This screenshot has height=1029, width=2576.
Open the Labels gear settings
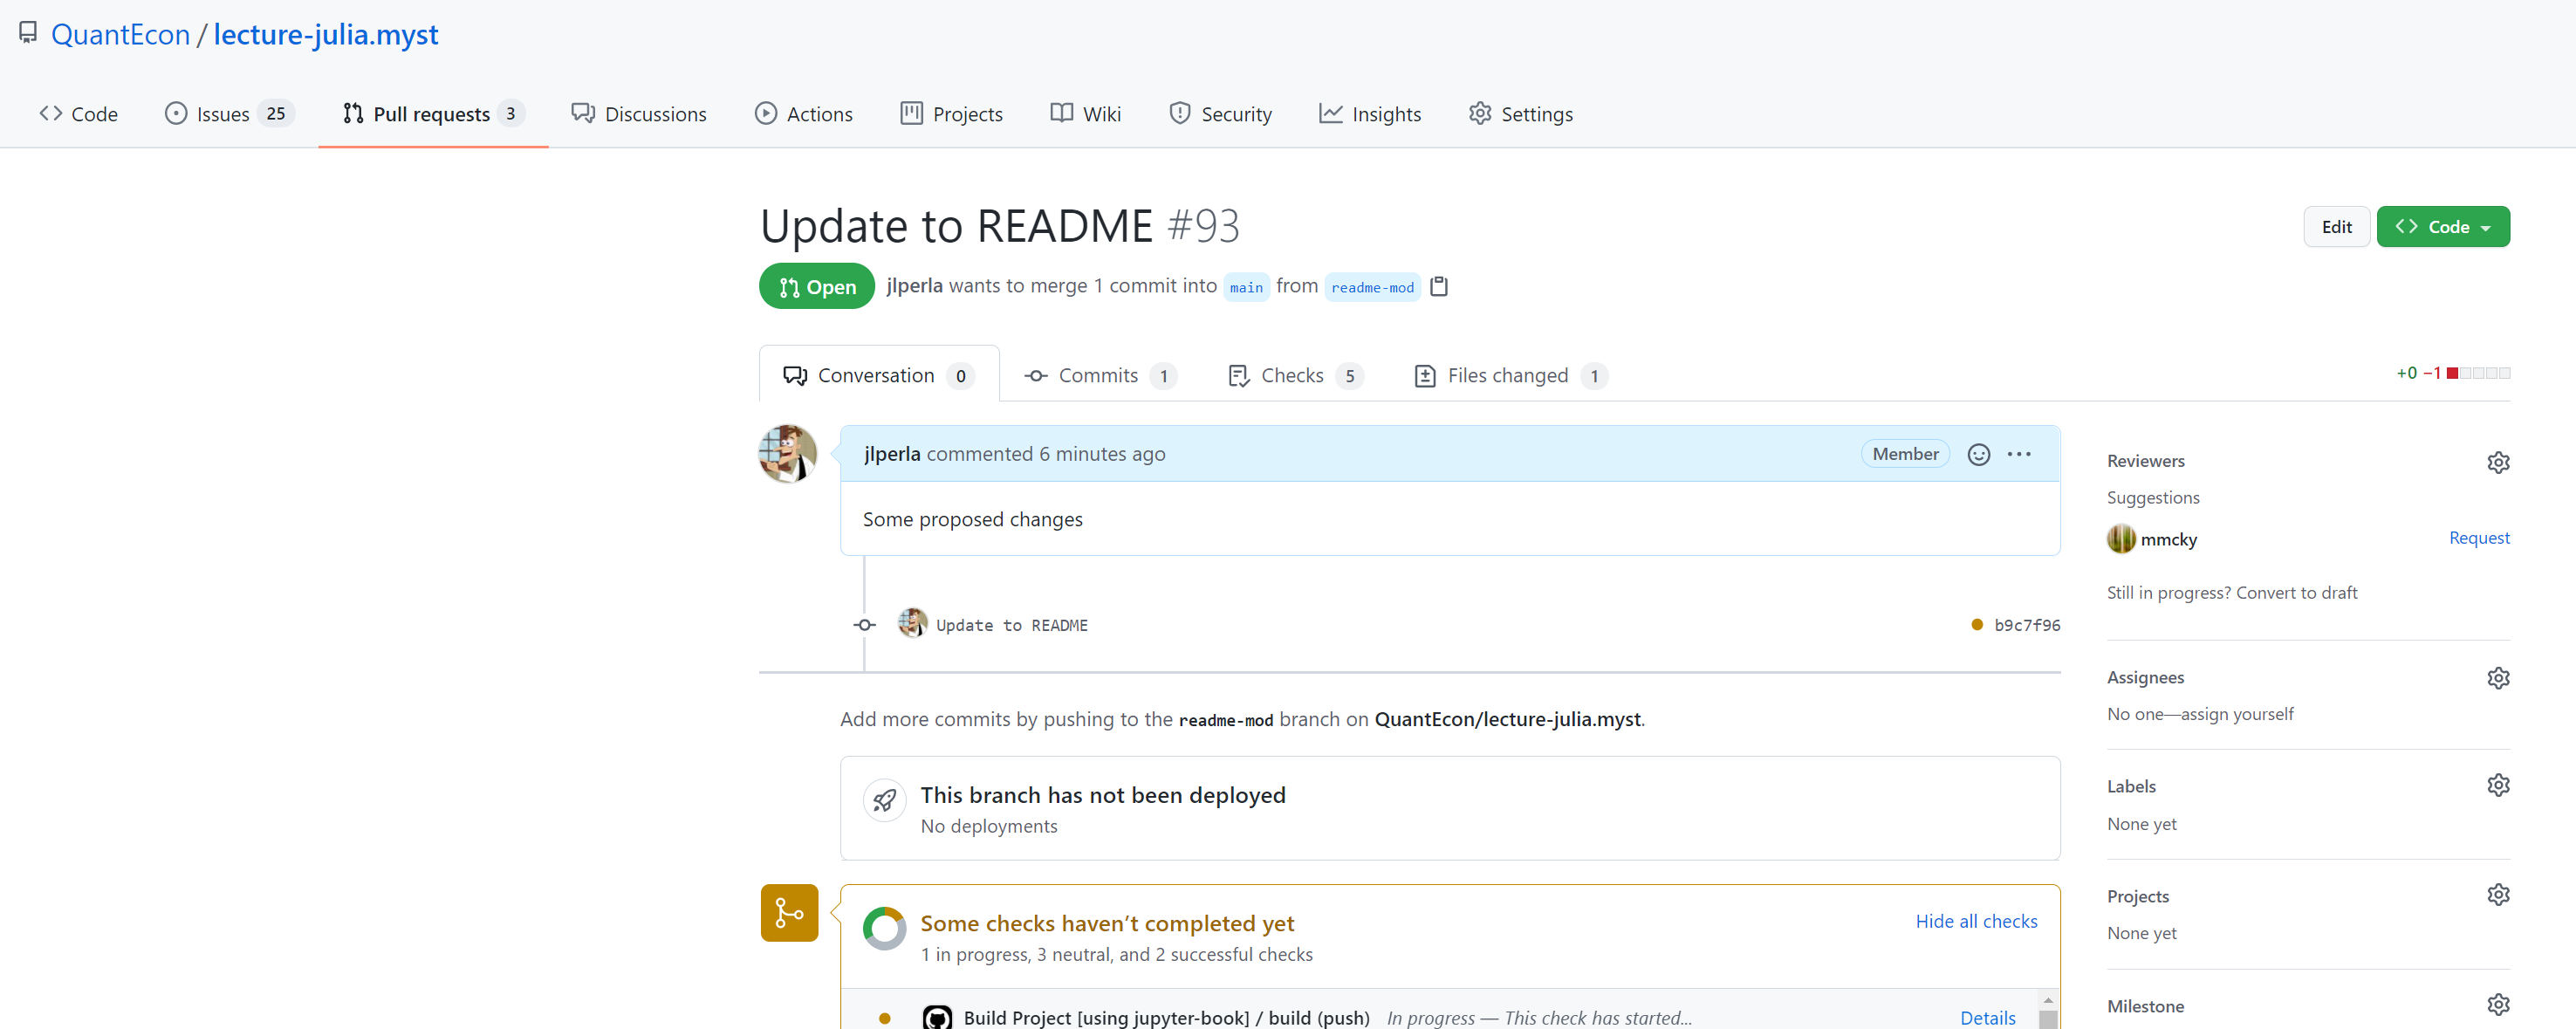(2497, 785)
